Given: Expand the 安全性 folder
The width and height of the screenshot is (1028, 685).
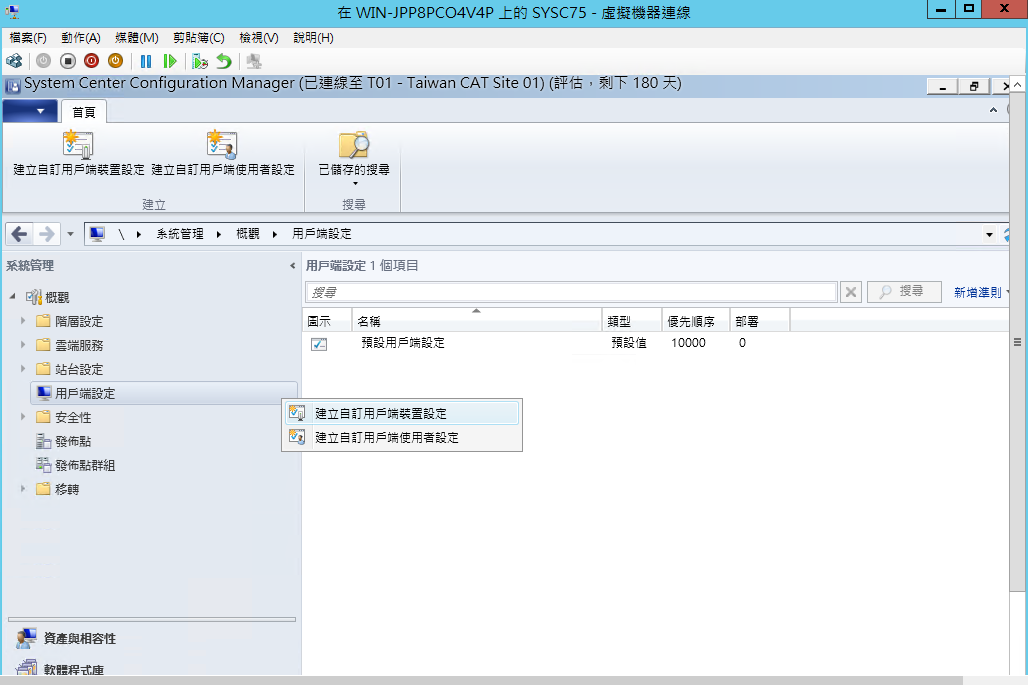Looking at the screenshot, I should (23, 416).
